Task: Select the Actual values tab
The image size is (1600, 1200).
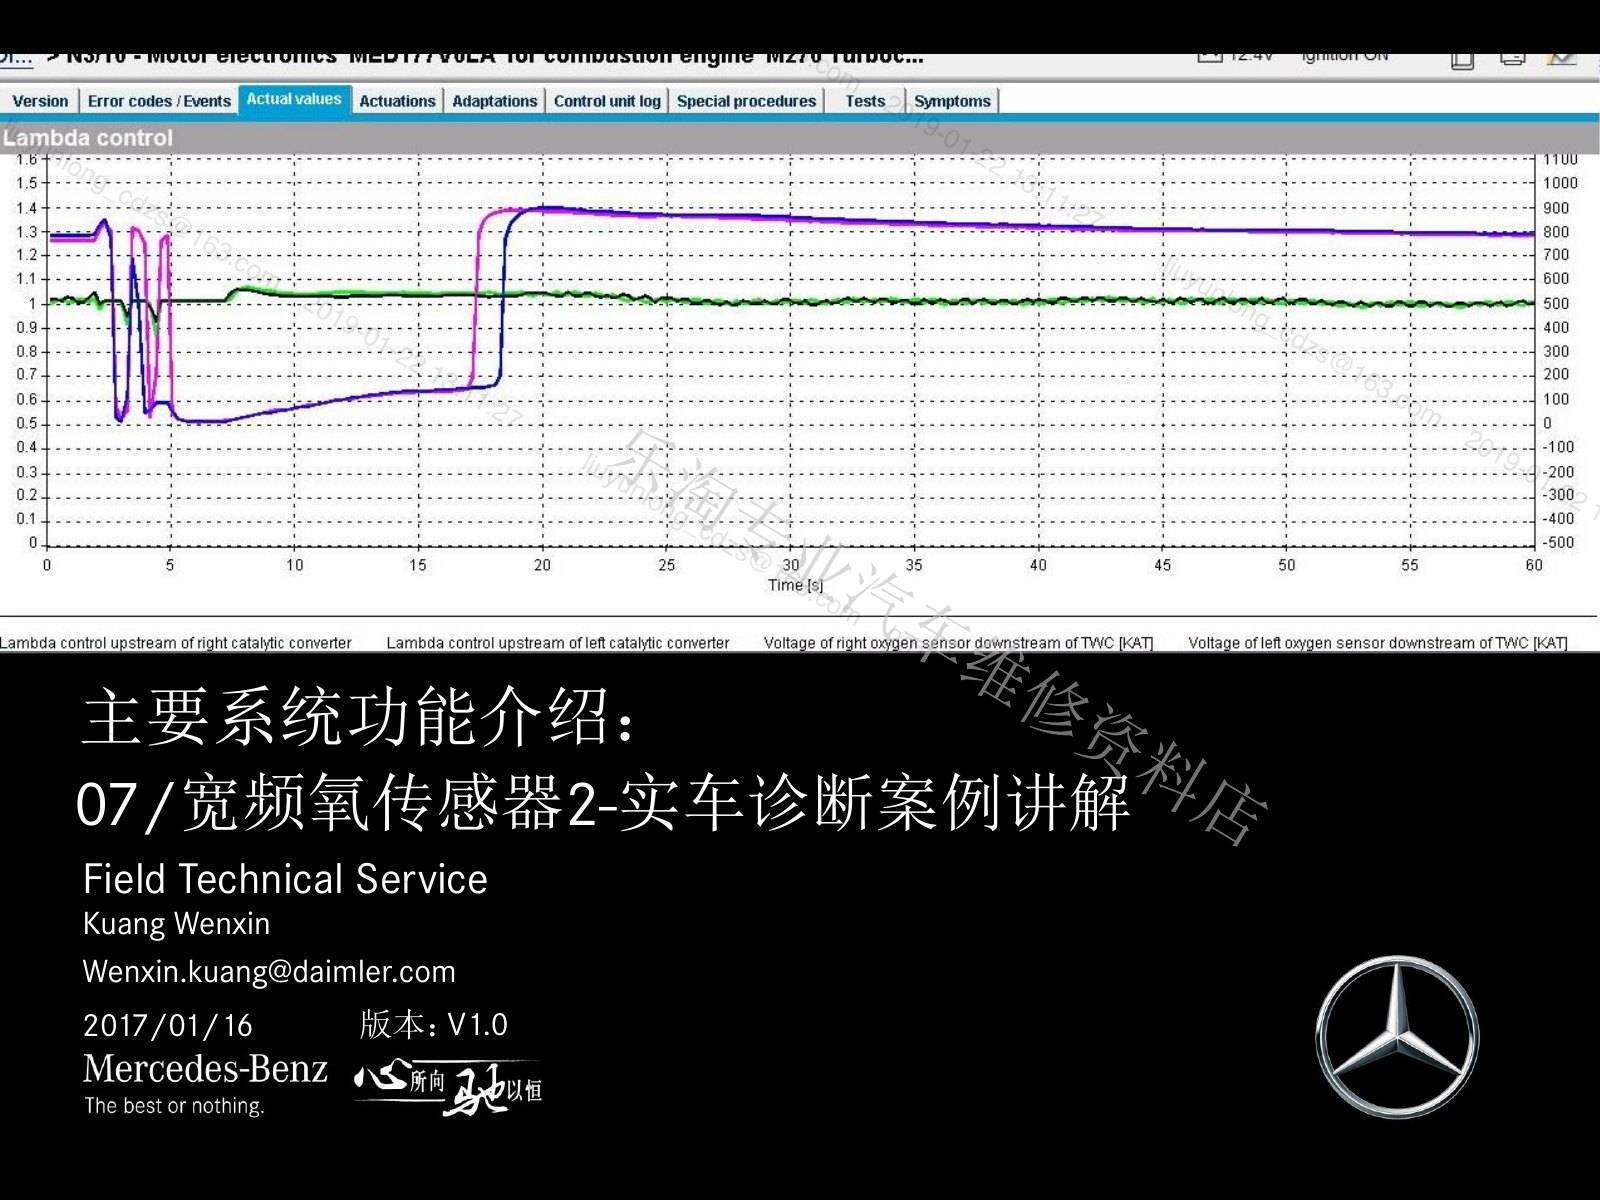Action: pos(294,100)
